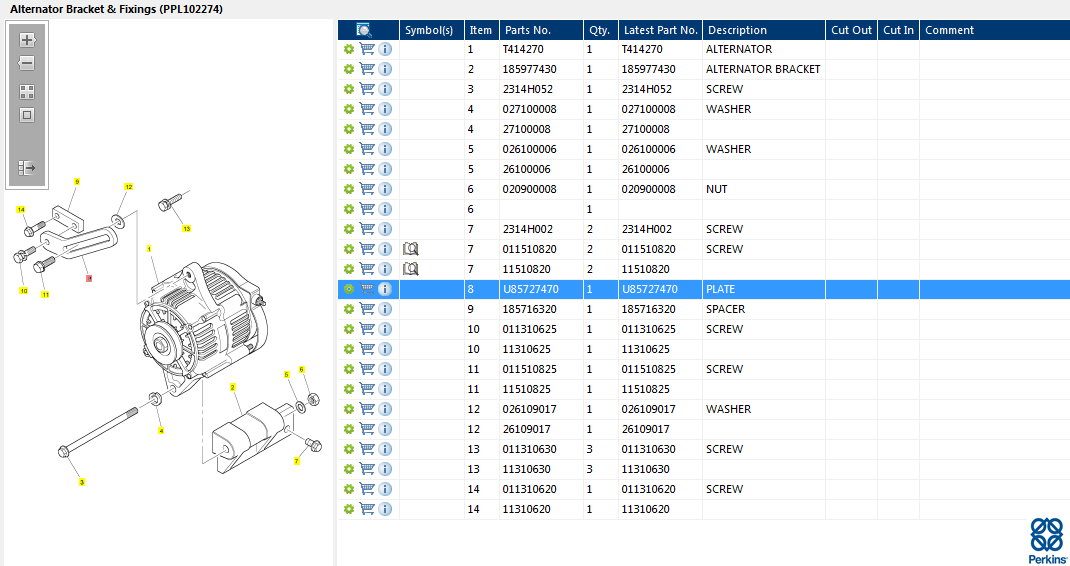Zoom in on the alternator diagram
The height and width of the screenshot is (566, 1070).
(27, 40)
